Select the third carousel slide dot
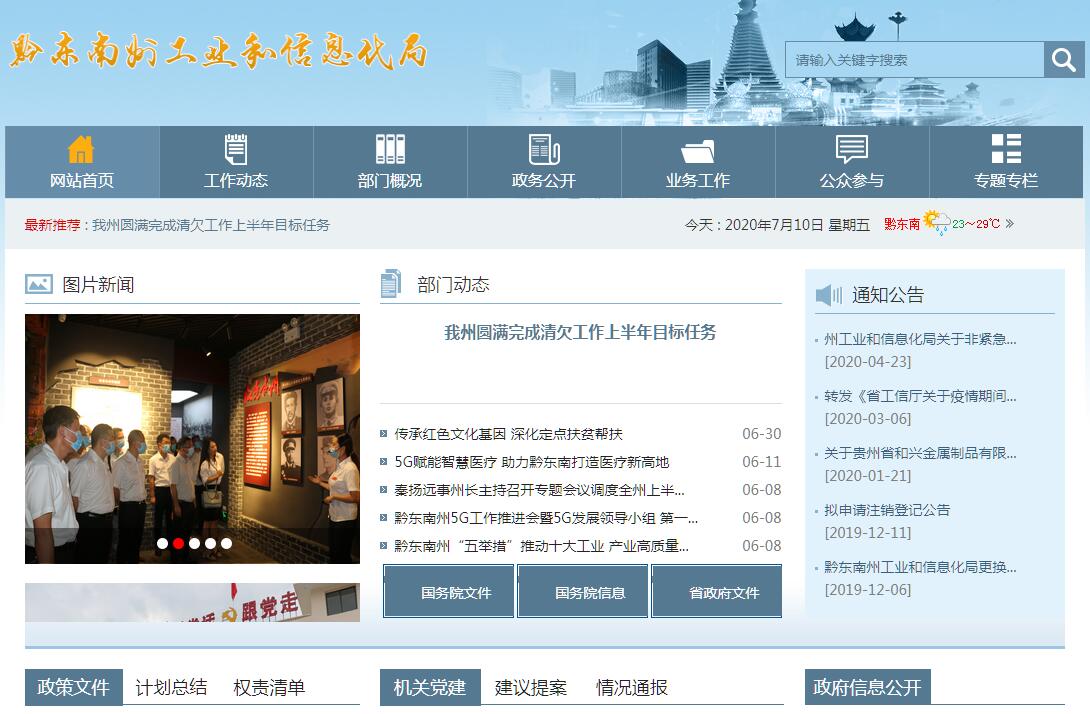The height and width of the screenshot is (714, 1090). point(194,544)
